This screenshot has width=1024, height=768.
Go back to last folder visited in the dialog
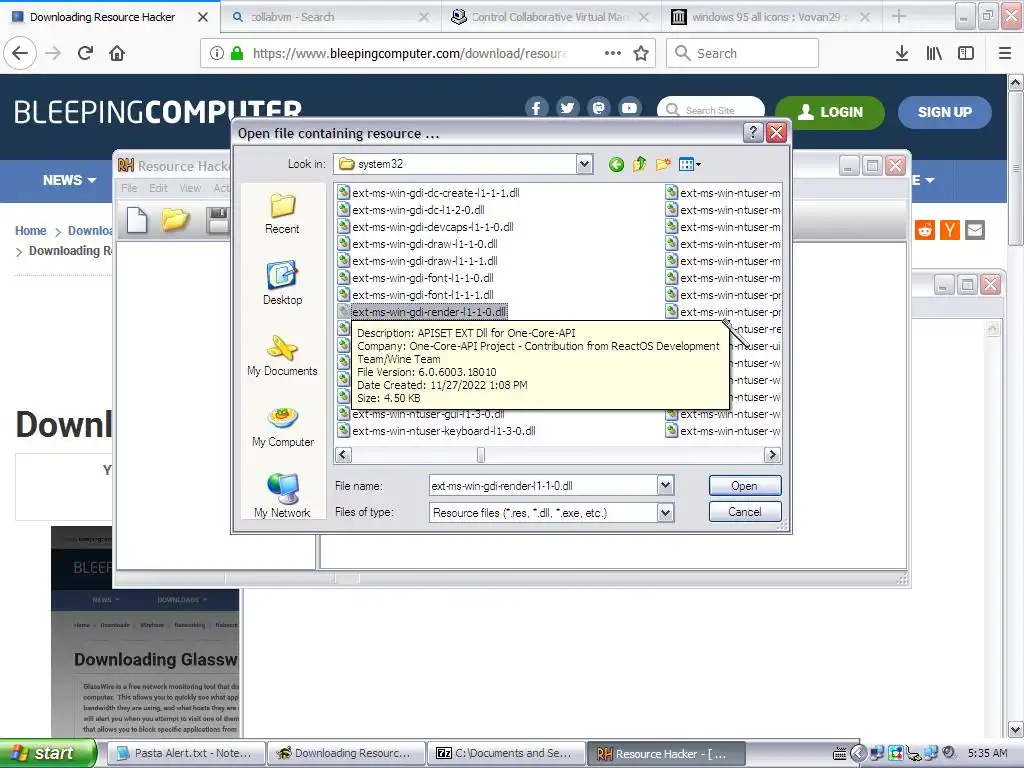tap(616, 165)
